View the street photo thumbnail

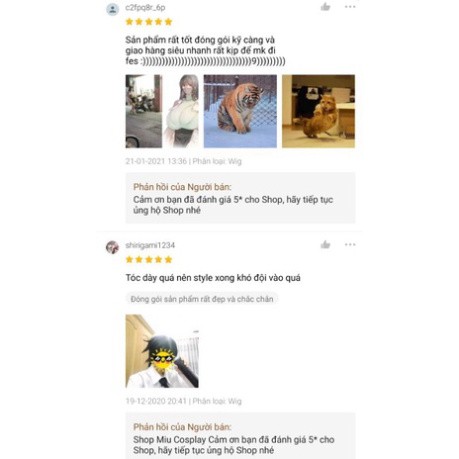[144, 111]
